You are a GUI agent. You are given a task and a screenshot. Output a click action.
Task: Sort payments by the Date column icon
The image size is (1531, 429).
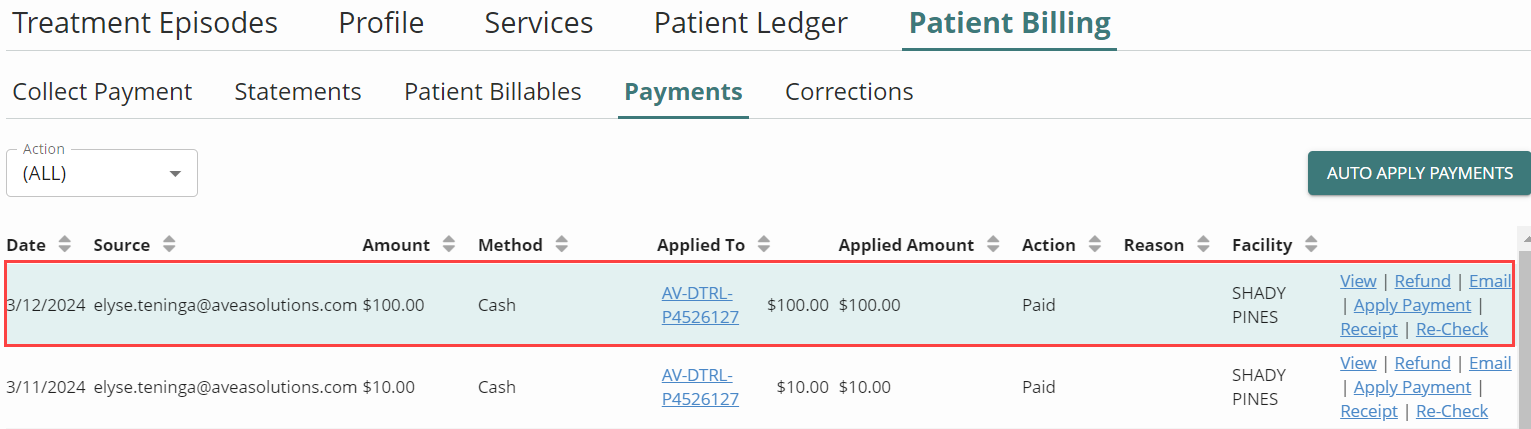pyautogui.click(x=65, y=244)
